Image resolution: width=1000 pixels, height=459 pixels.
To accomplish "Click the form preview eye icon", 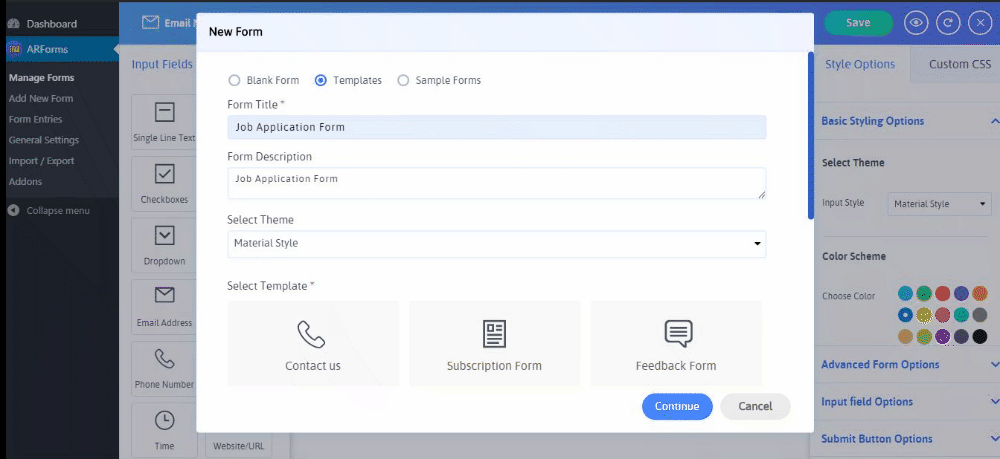I will [x=915, y=22].
